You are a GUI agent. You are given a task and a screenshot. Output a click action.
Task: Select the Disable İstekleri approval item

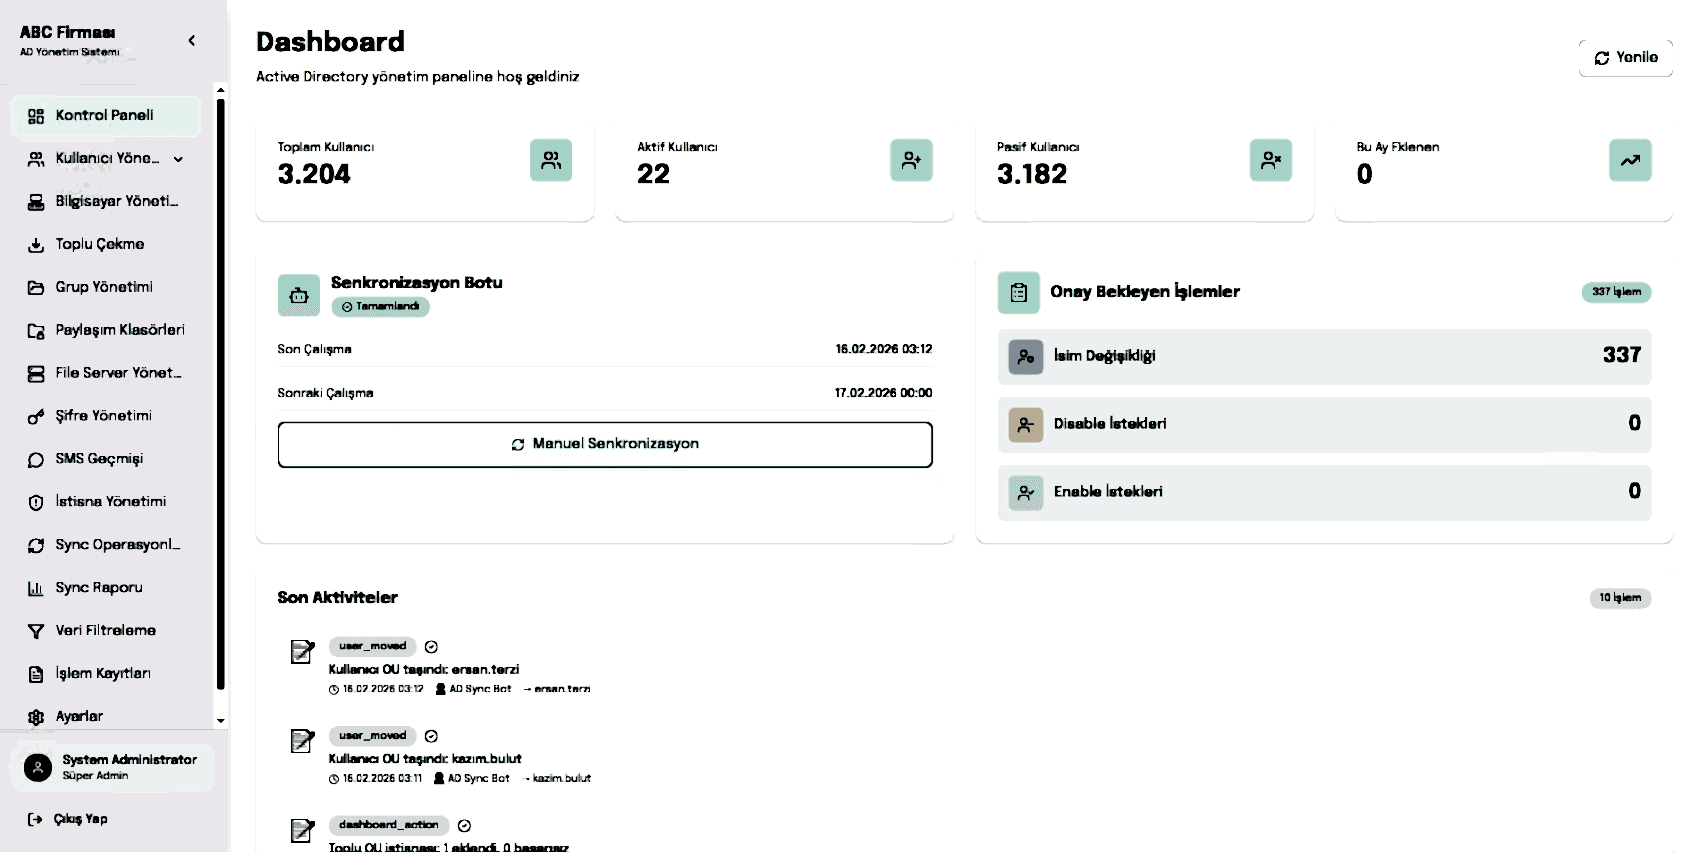[x=1324, y=424]
